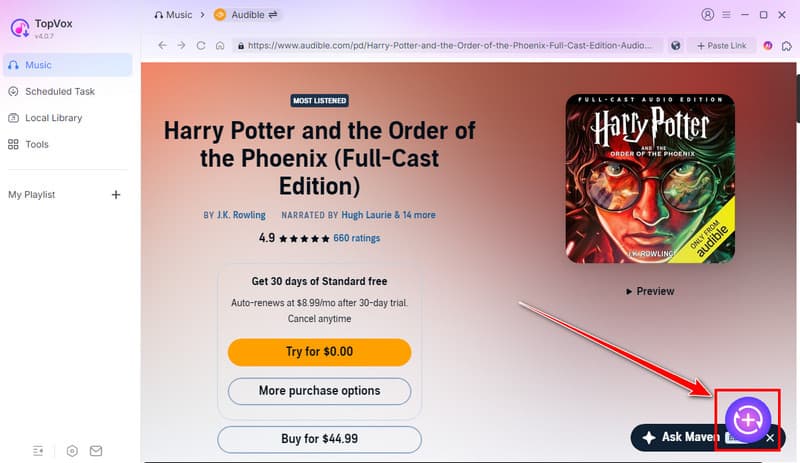Play the audiobook Preview
This screenshot has height=463, width=800.
point(650,291)
